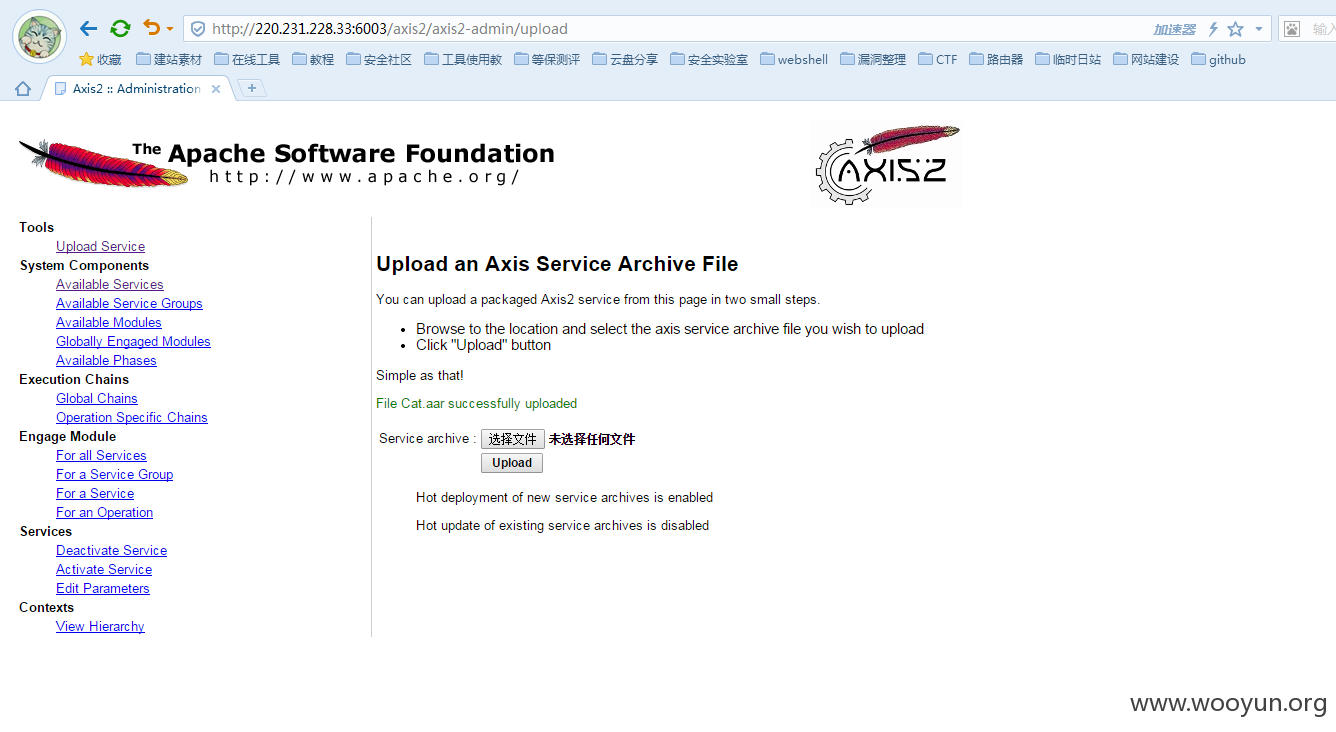1336x732 pixels.
Task: Close the Axis2 Administration tab
Action: [216, 89]
